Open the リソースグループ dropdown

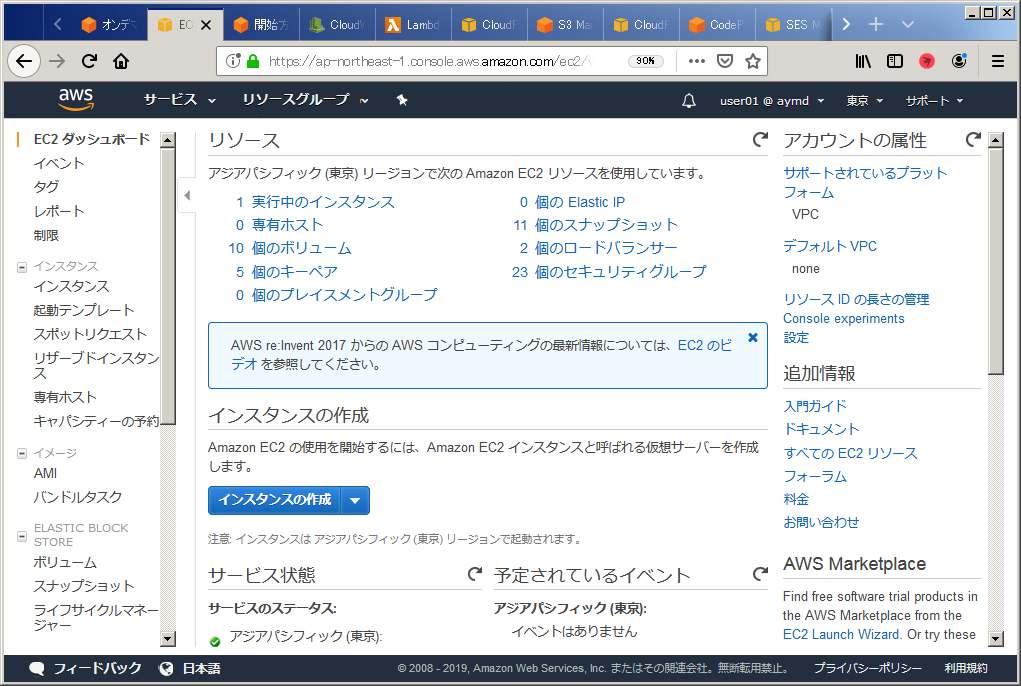coord(305,100)
